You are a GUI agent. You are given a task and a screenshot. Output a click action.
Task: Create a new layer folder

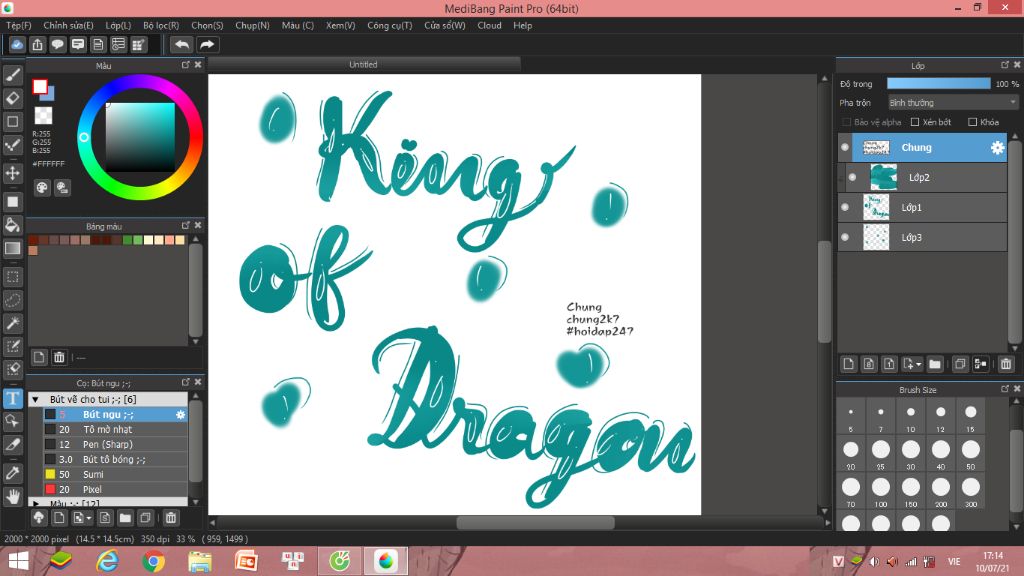(x=935, y=364)
